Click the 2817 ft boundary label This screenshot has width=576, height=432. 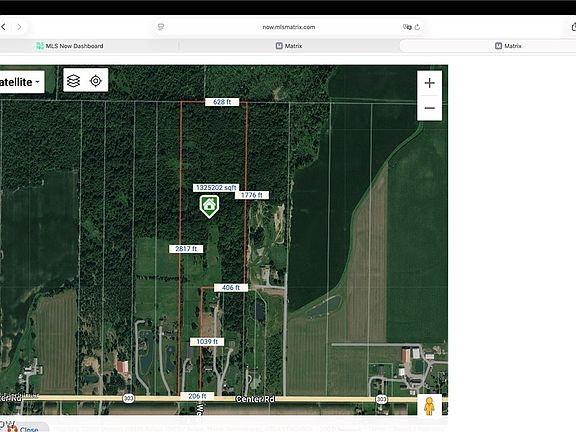click(186, 249)
